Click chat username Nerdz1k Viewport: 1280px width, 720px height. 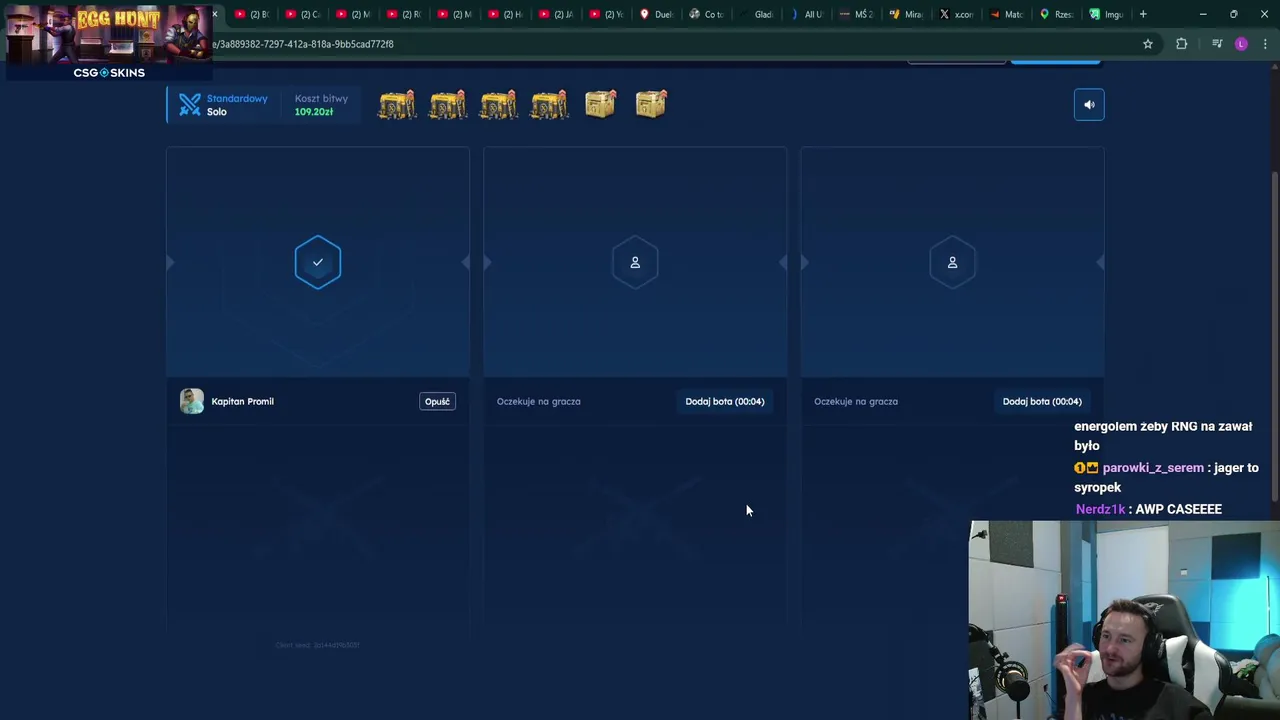[x=1100, y=509]
